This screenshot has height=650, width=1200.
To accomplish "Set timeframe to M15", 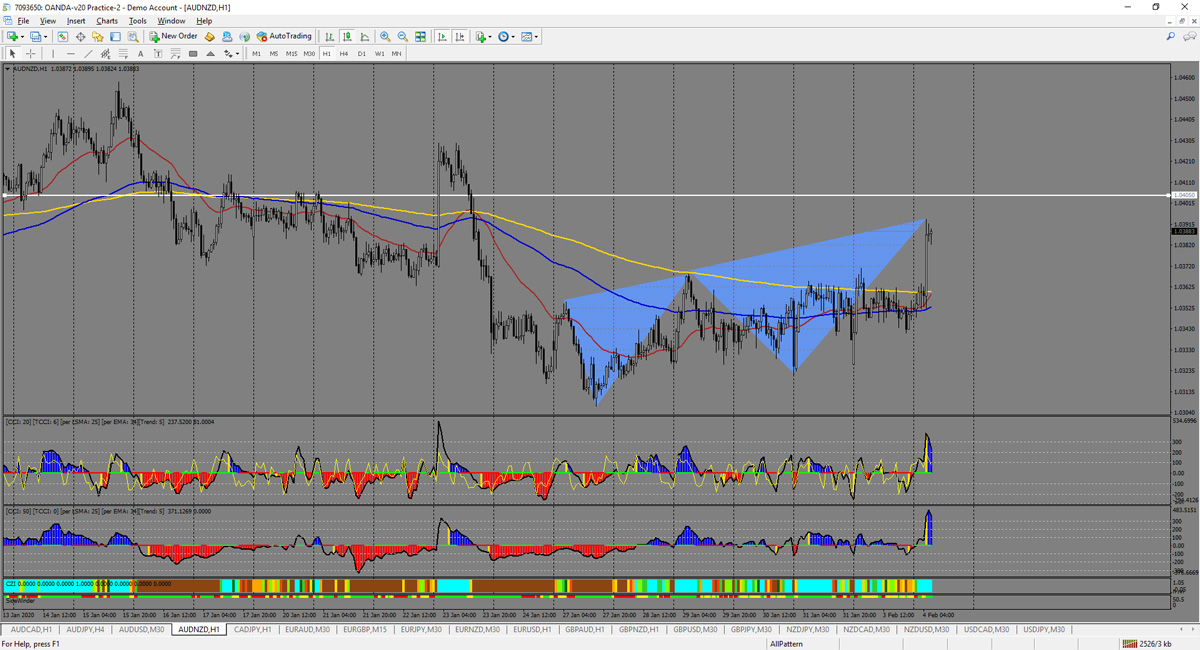I will coord(291,53).
